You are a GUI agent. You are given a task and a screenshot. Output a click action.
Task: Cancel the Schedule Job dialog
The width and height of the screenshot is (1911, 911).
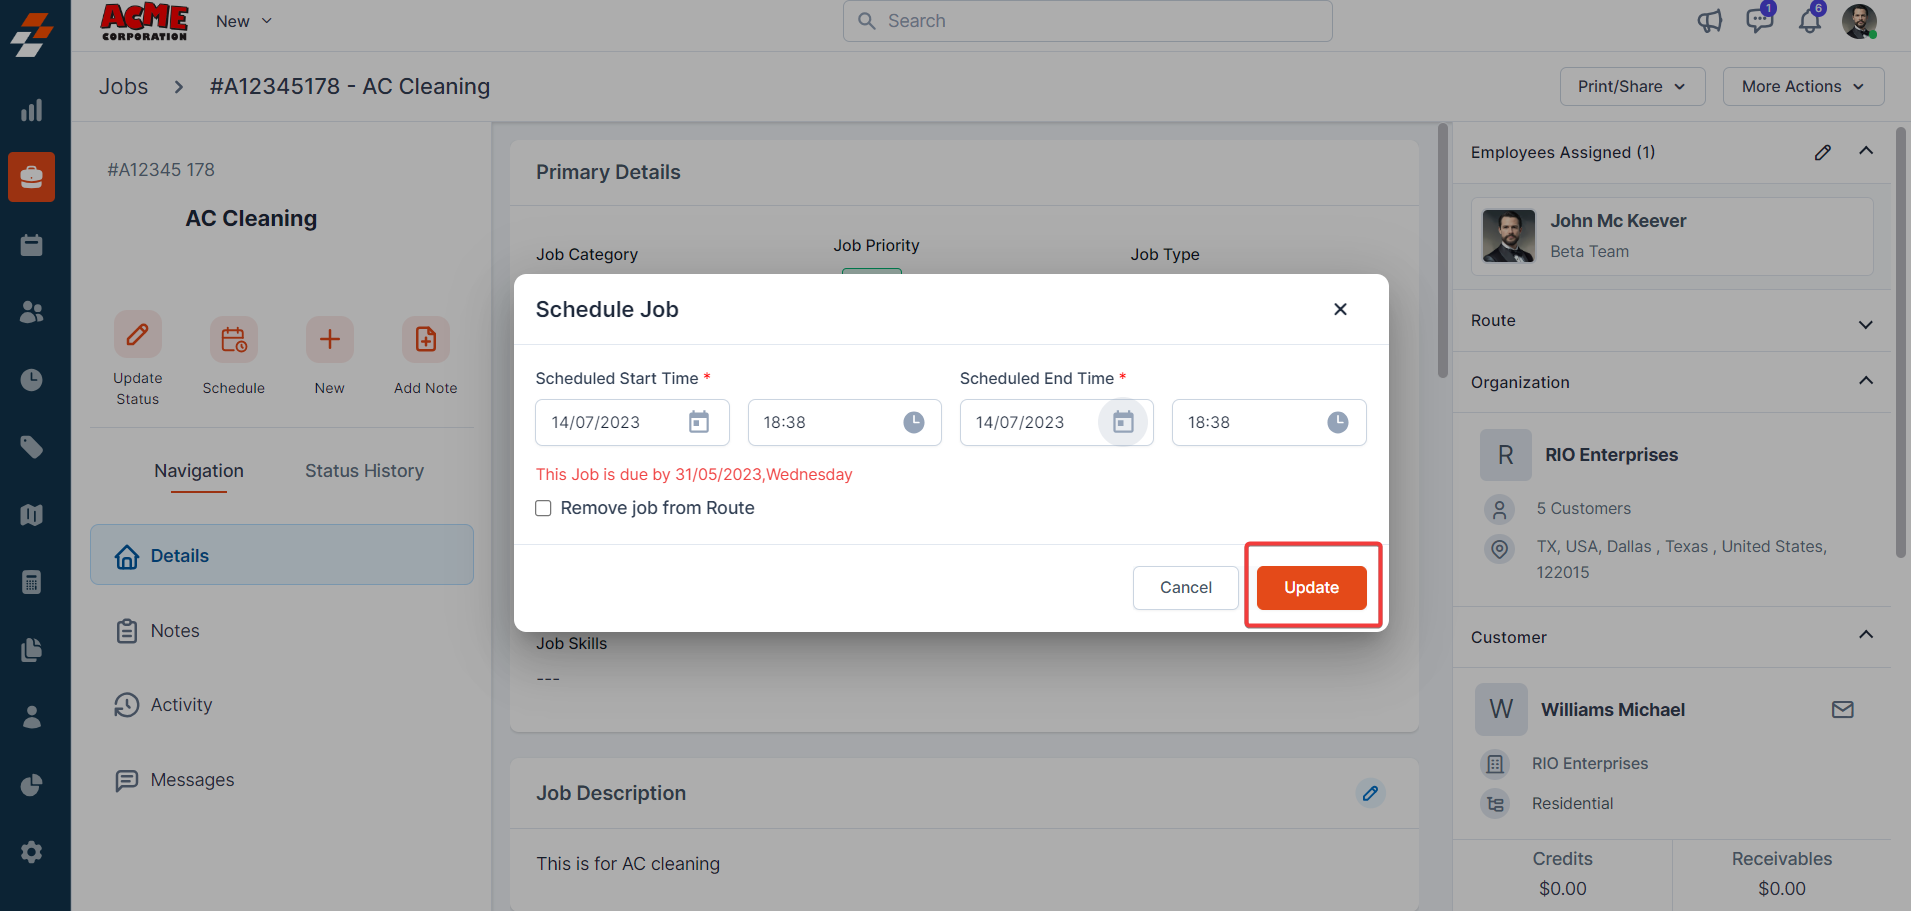(x=1185, y=587)
